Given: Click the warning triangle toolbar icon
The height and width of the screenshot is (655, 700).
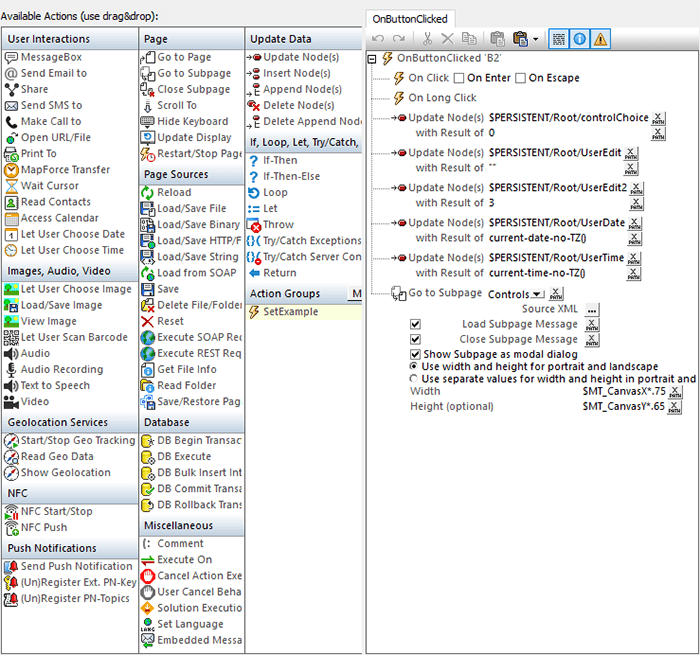Looking at the screenshot, I should tap(600, 39).
